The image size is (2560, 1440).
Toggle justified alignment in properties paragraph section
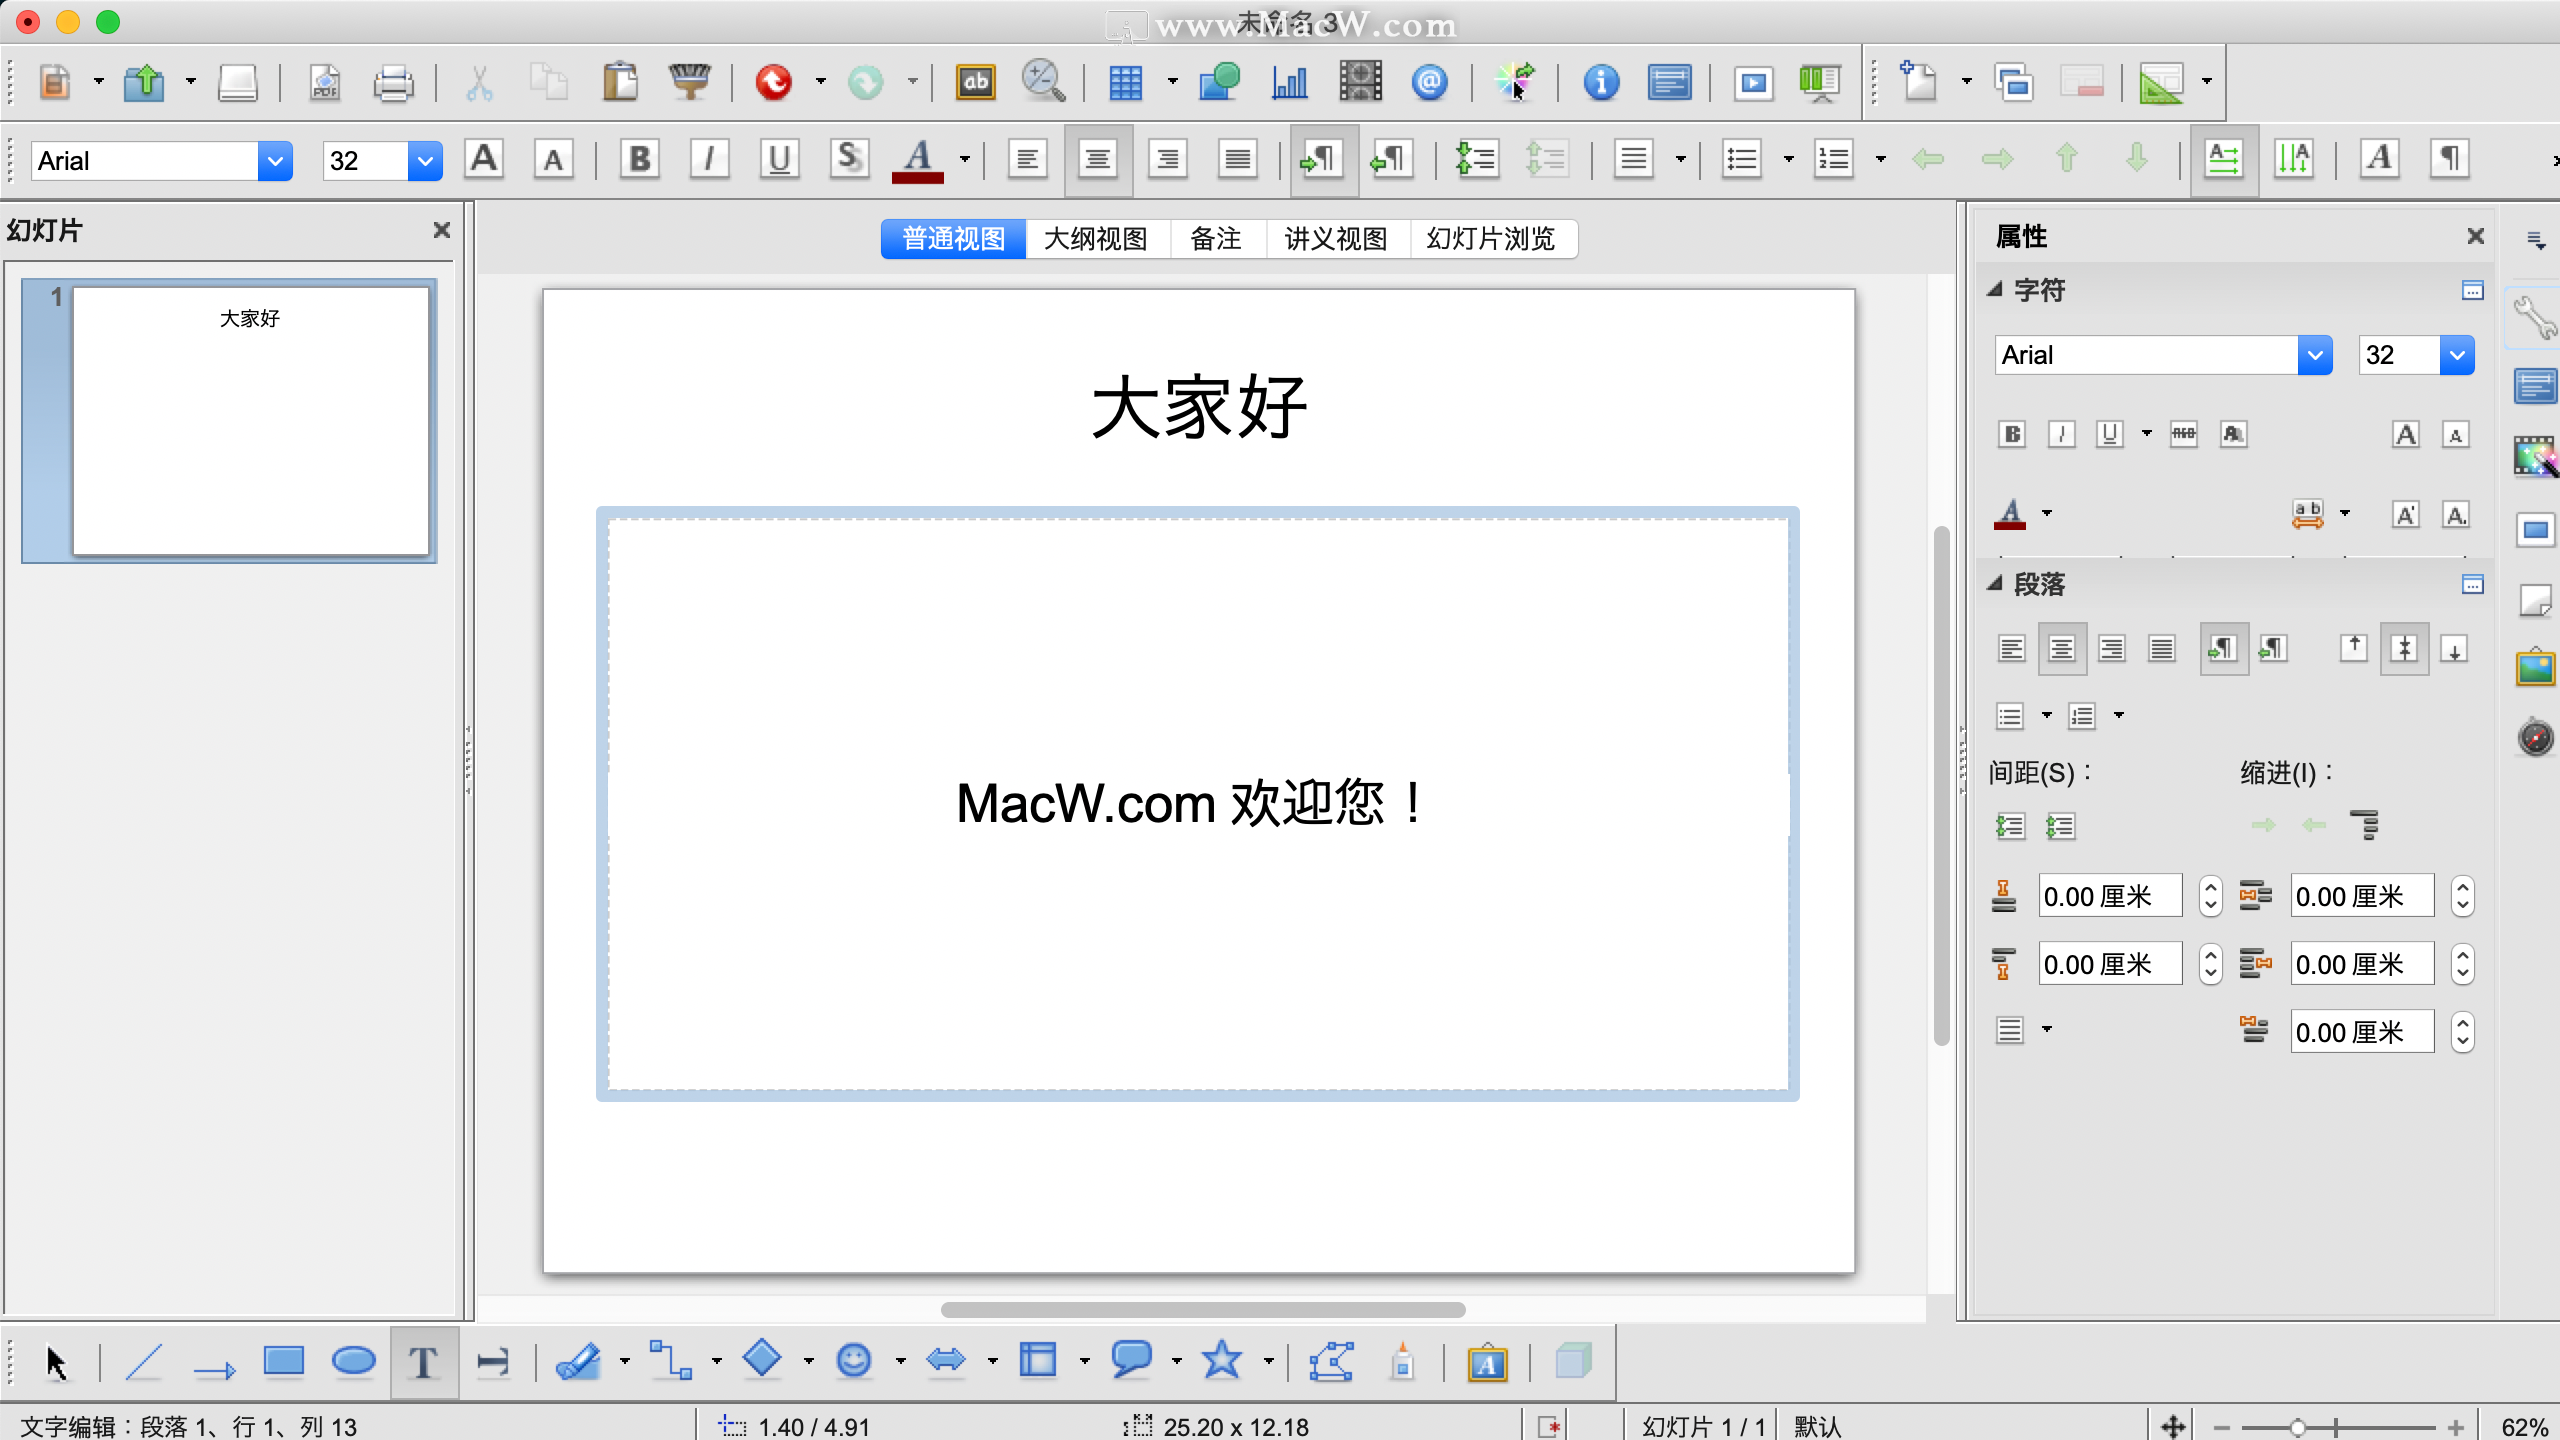(2161, 649)
